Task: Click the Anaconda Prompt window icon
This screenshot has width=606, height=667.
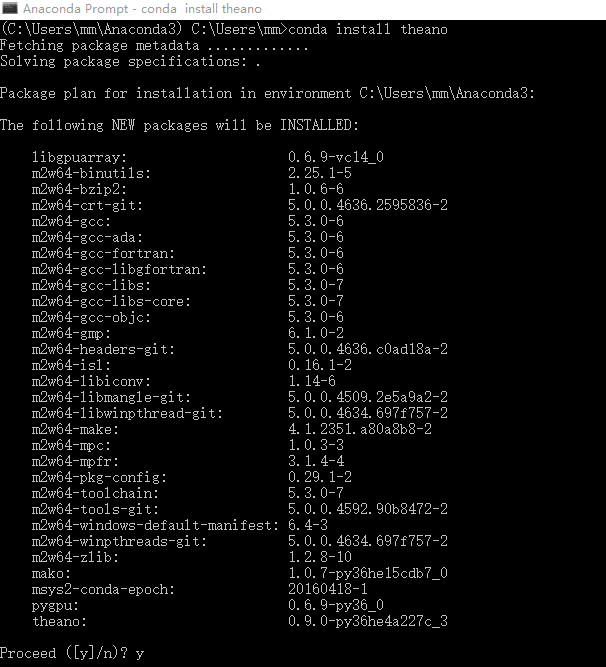Action: coord(9,8)
